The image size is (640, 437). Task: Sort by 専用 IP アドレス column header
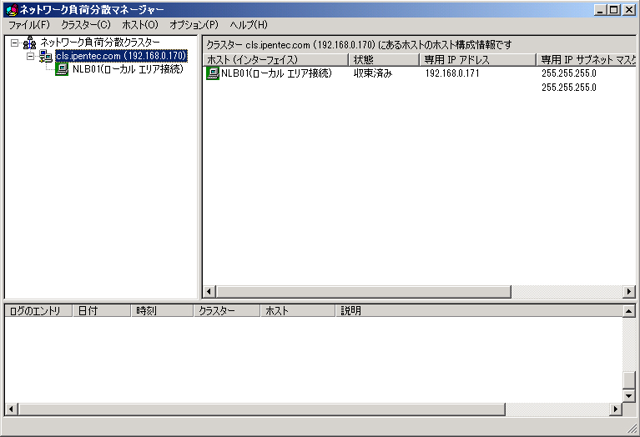pyautogui.click(x=478, y=60)
